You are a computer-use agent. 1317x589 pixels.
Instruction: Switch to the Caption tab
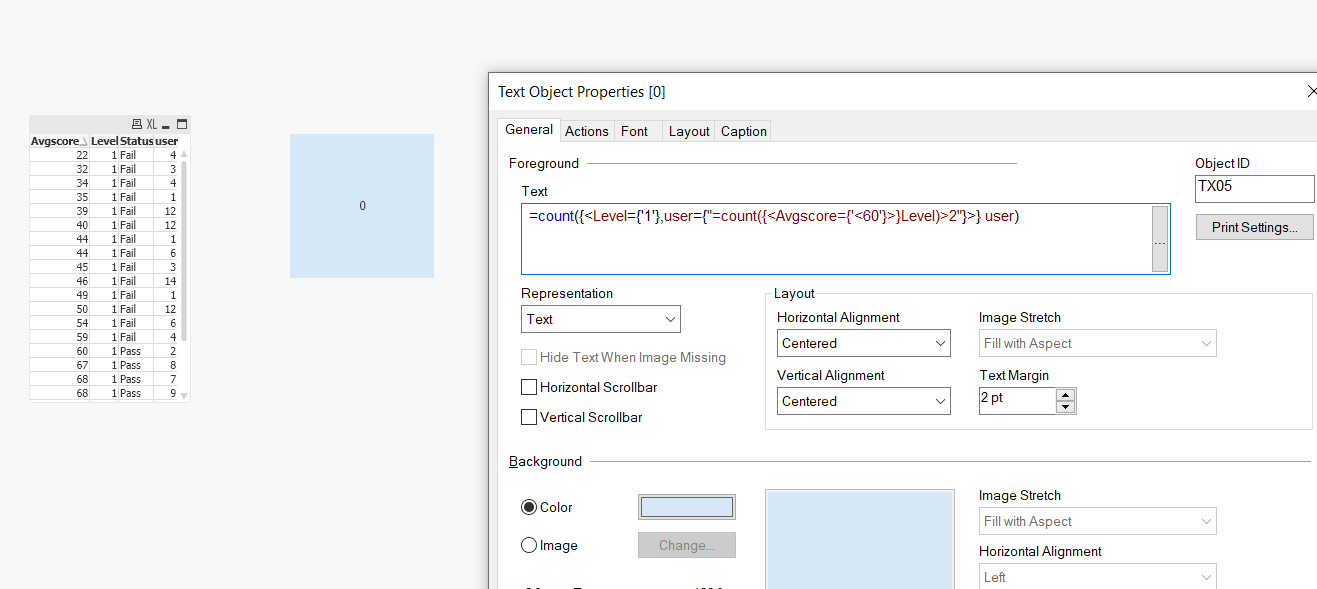(x=744, y=131)
